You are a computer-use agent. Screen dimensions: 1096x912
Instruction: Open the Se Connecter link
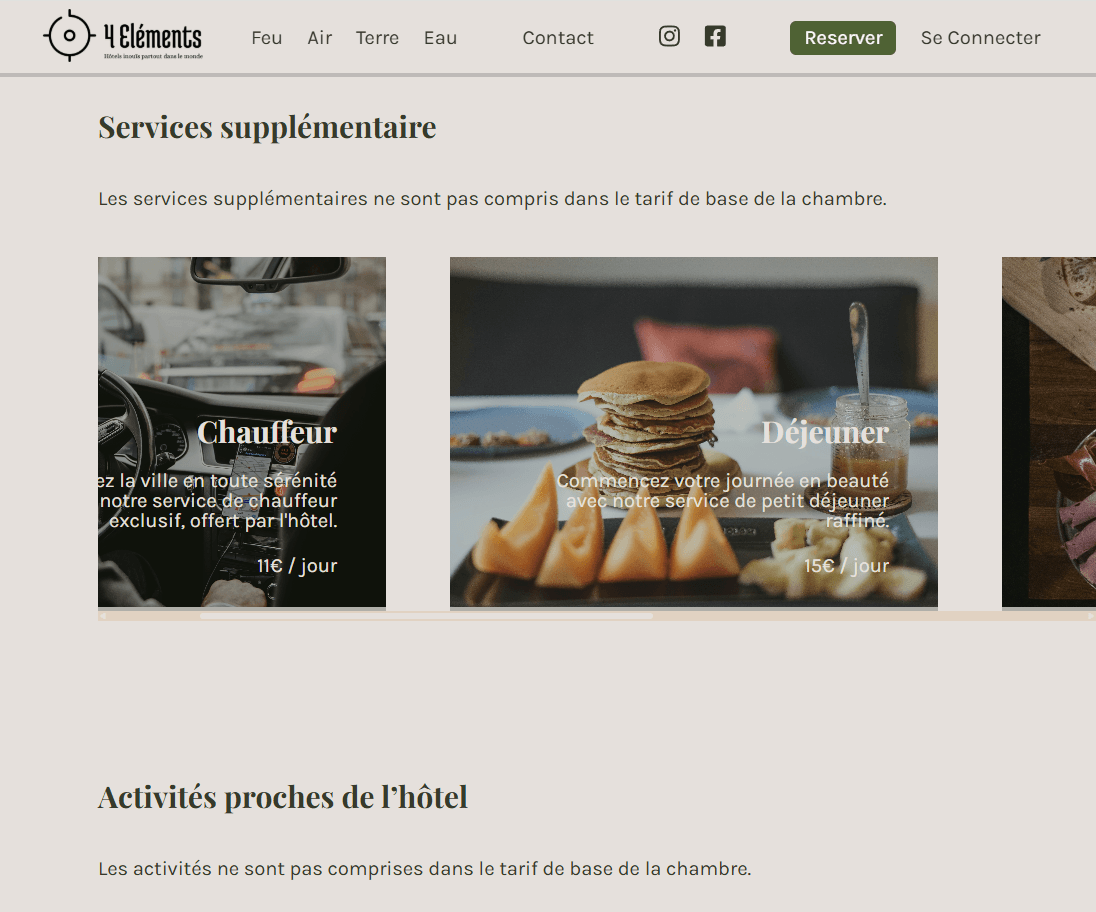click(x=980, y=38)
